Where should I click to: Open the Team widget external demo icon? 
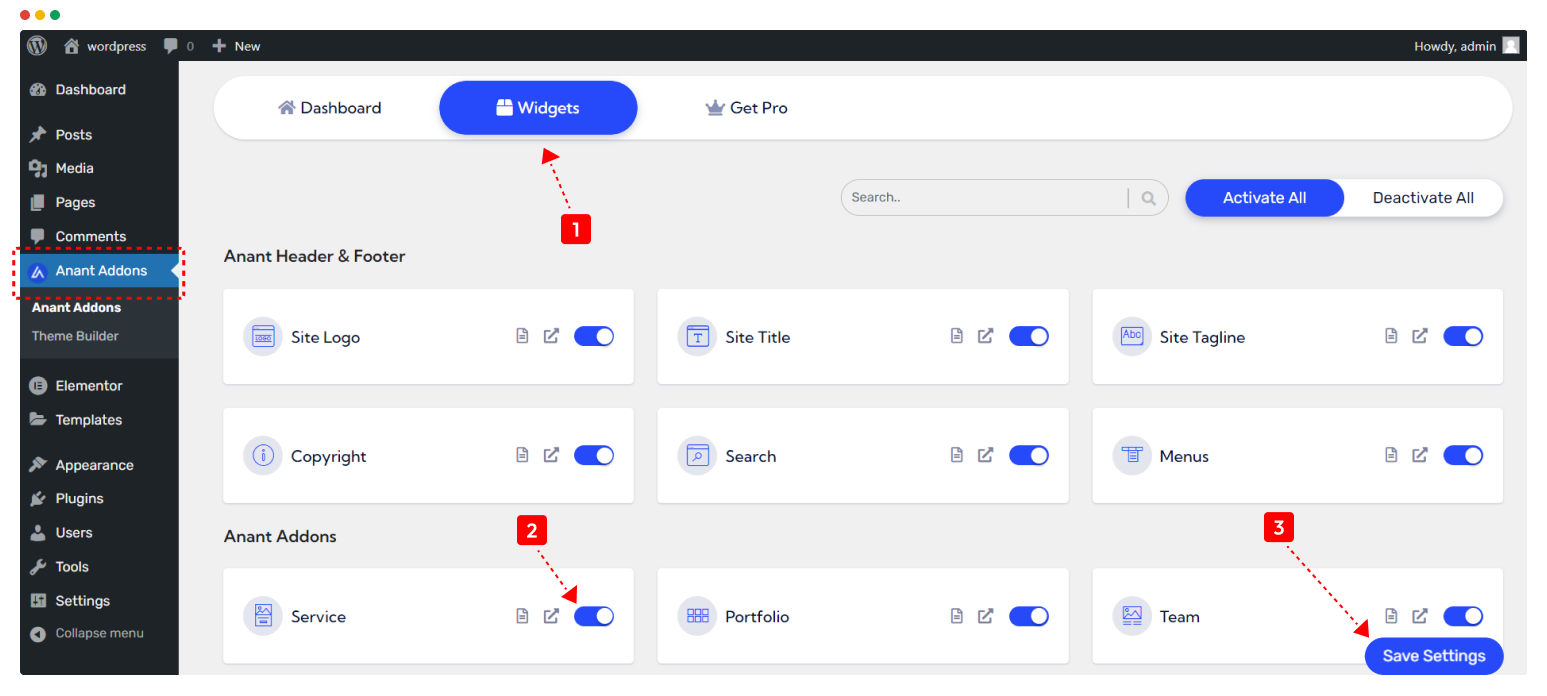point(1420,616)
